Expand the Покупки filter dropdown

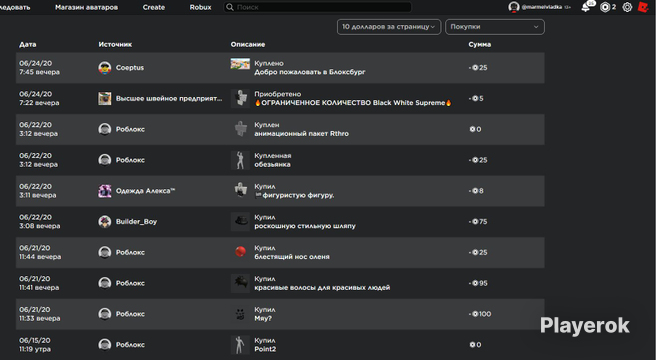point(495,27)
